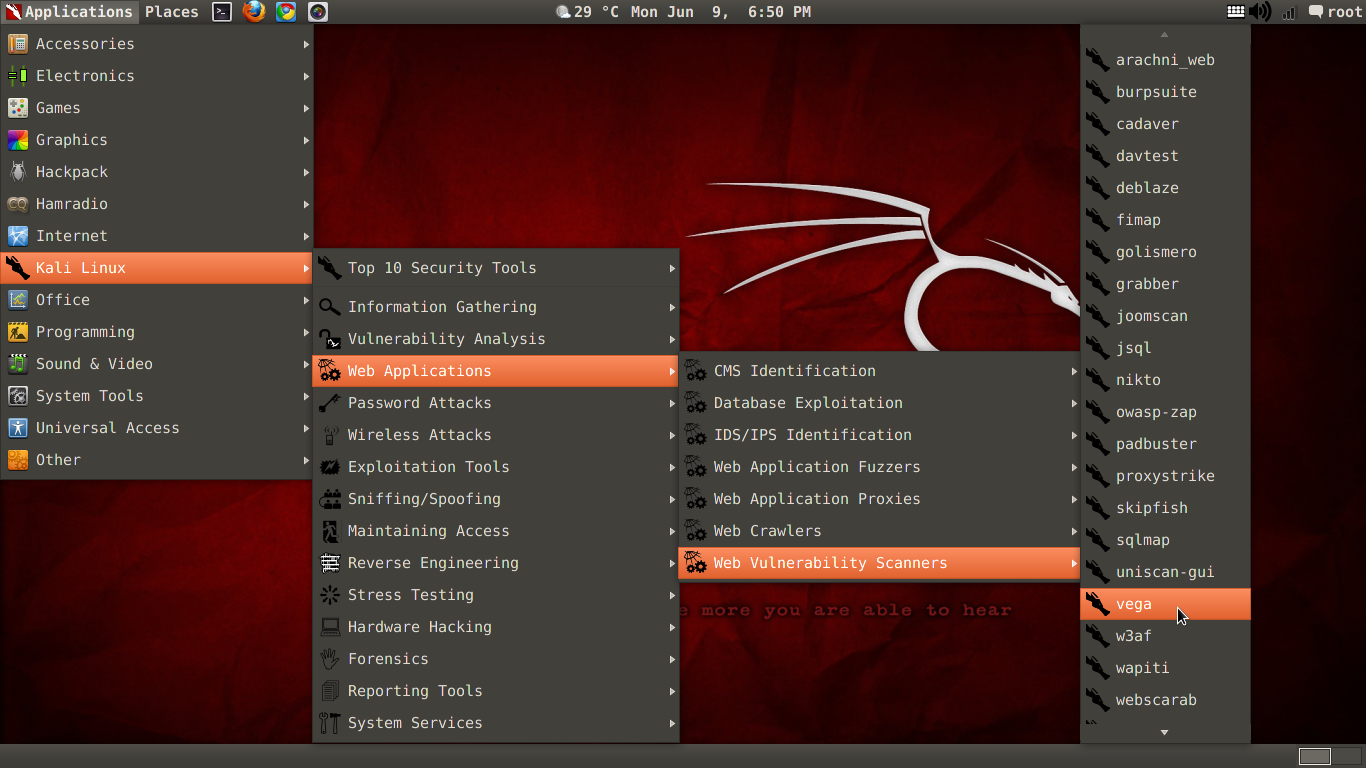This screenshot has width=1366, height=768.
Task: Select Web Vulnerability Scanners
Action: point(880,563)
